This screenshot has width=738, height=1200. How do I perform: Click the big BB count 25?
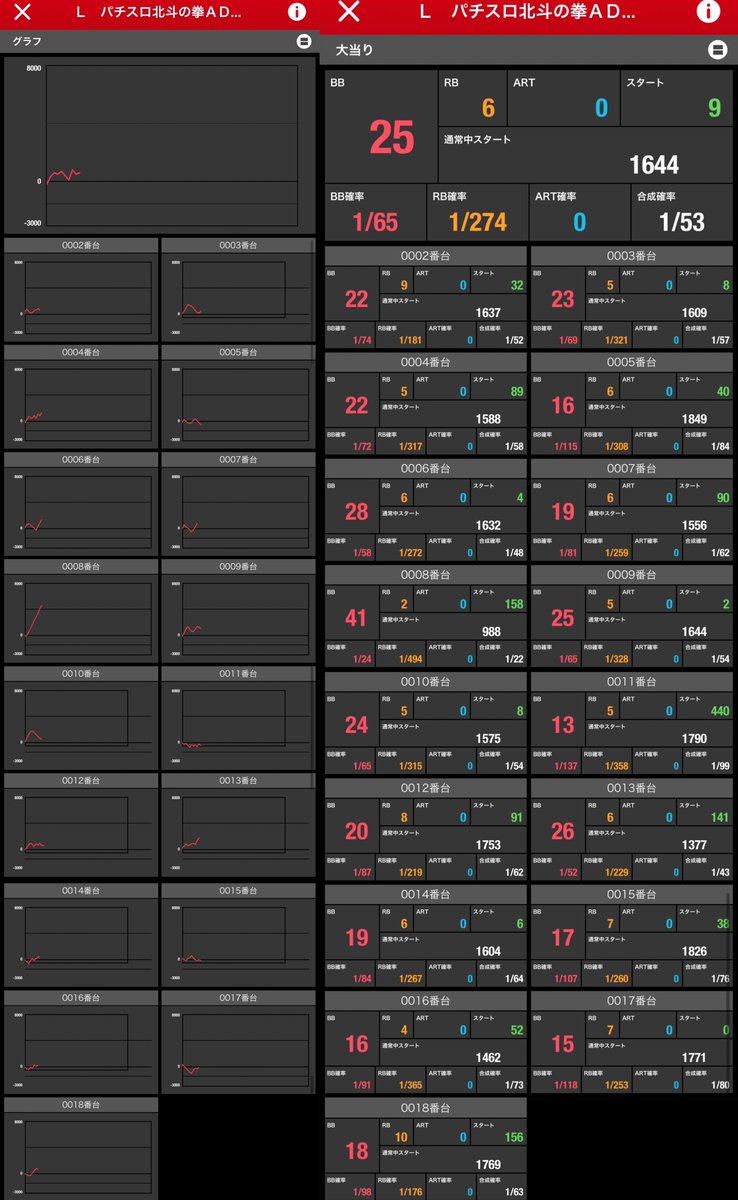tap(391, 138)
